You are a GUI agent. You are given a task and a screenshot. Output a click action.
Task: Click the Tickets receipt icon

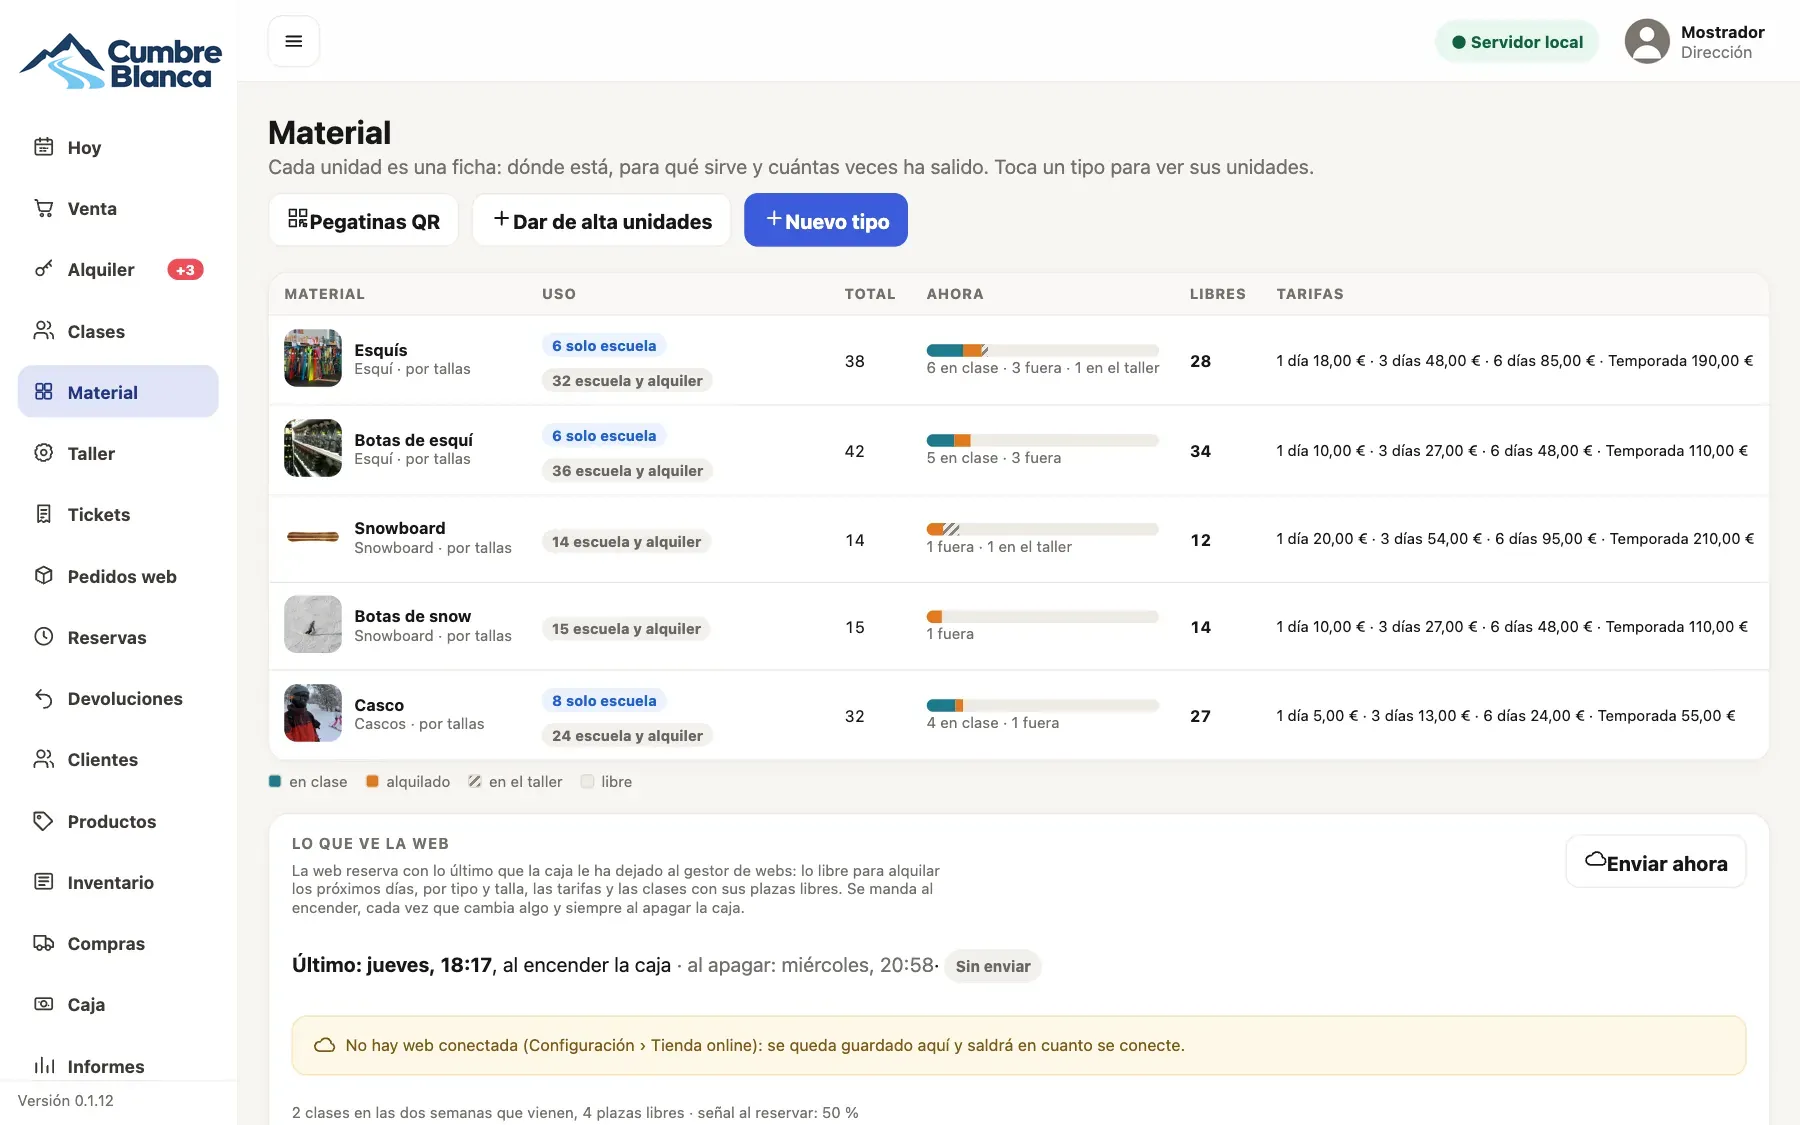tap(43, 514)
